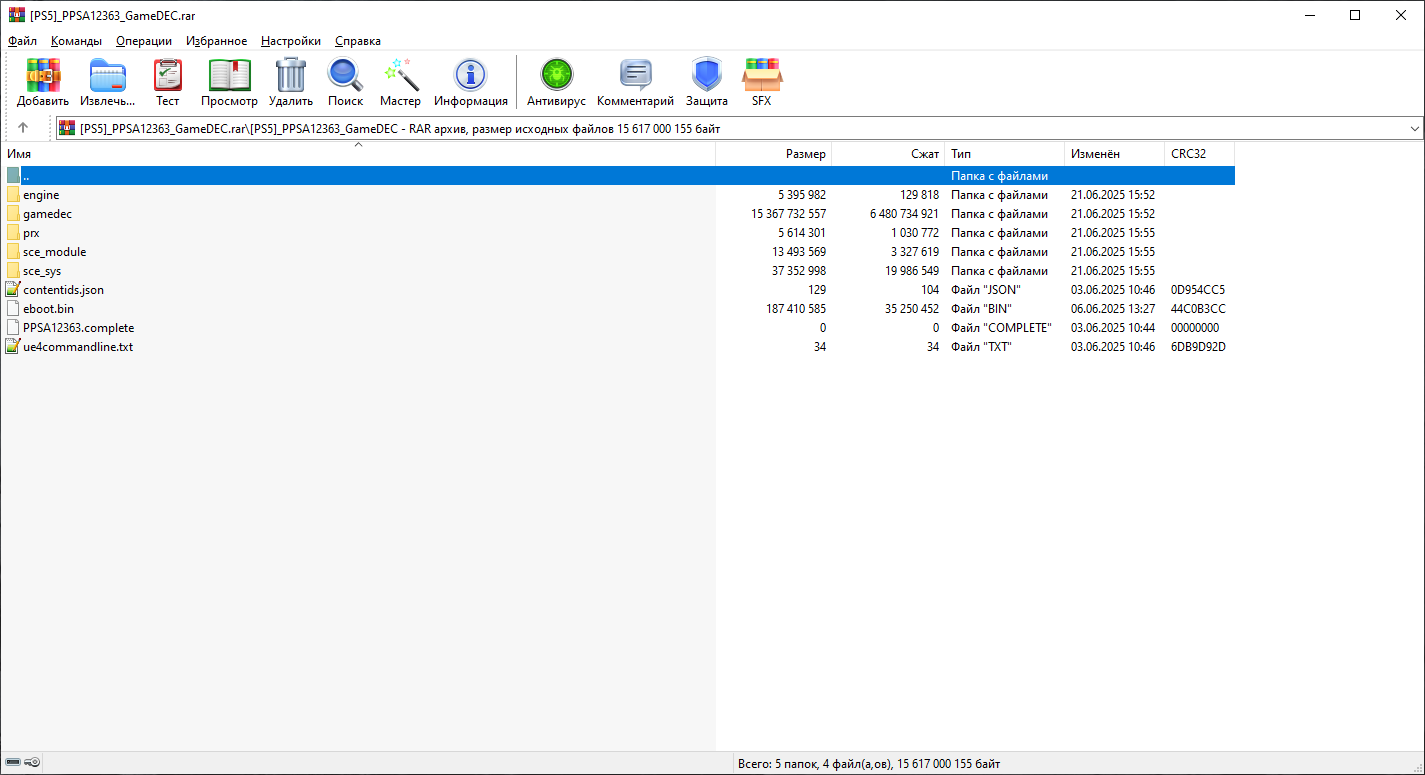
Task: Select the ue4commandline.txt file icon
Action: [x=13, y=347]
